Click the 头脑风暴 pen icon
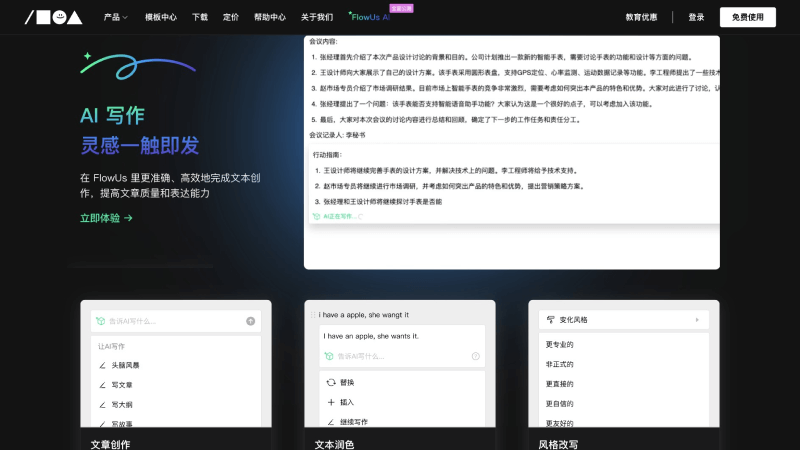The height and width of the screenshot is (450, 800). [x=102, y=365]
